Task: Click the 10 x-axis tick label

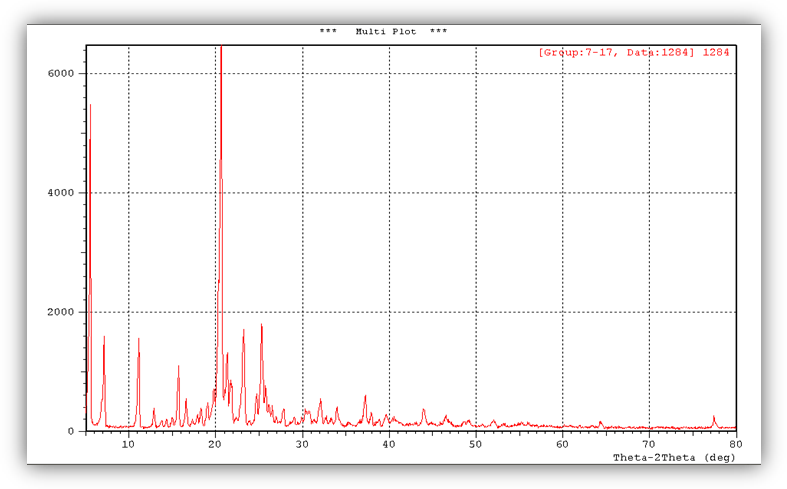Action: pyautogui.click(x=128, y=444)
